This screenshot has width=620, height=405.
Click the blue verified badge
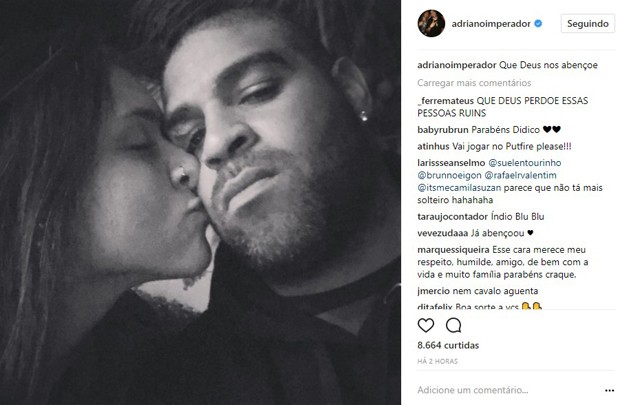click(538, 24)
